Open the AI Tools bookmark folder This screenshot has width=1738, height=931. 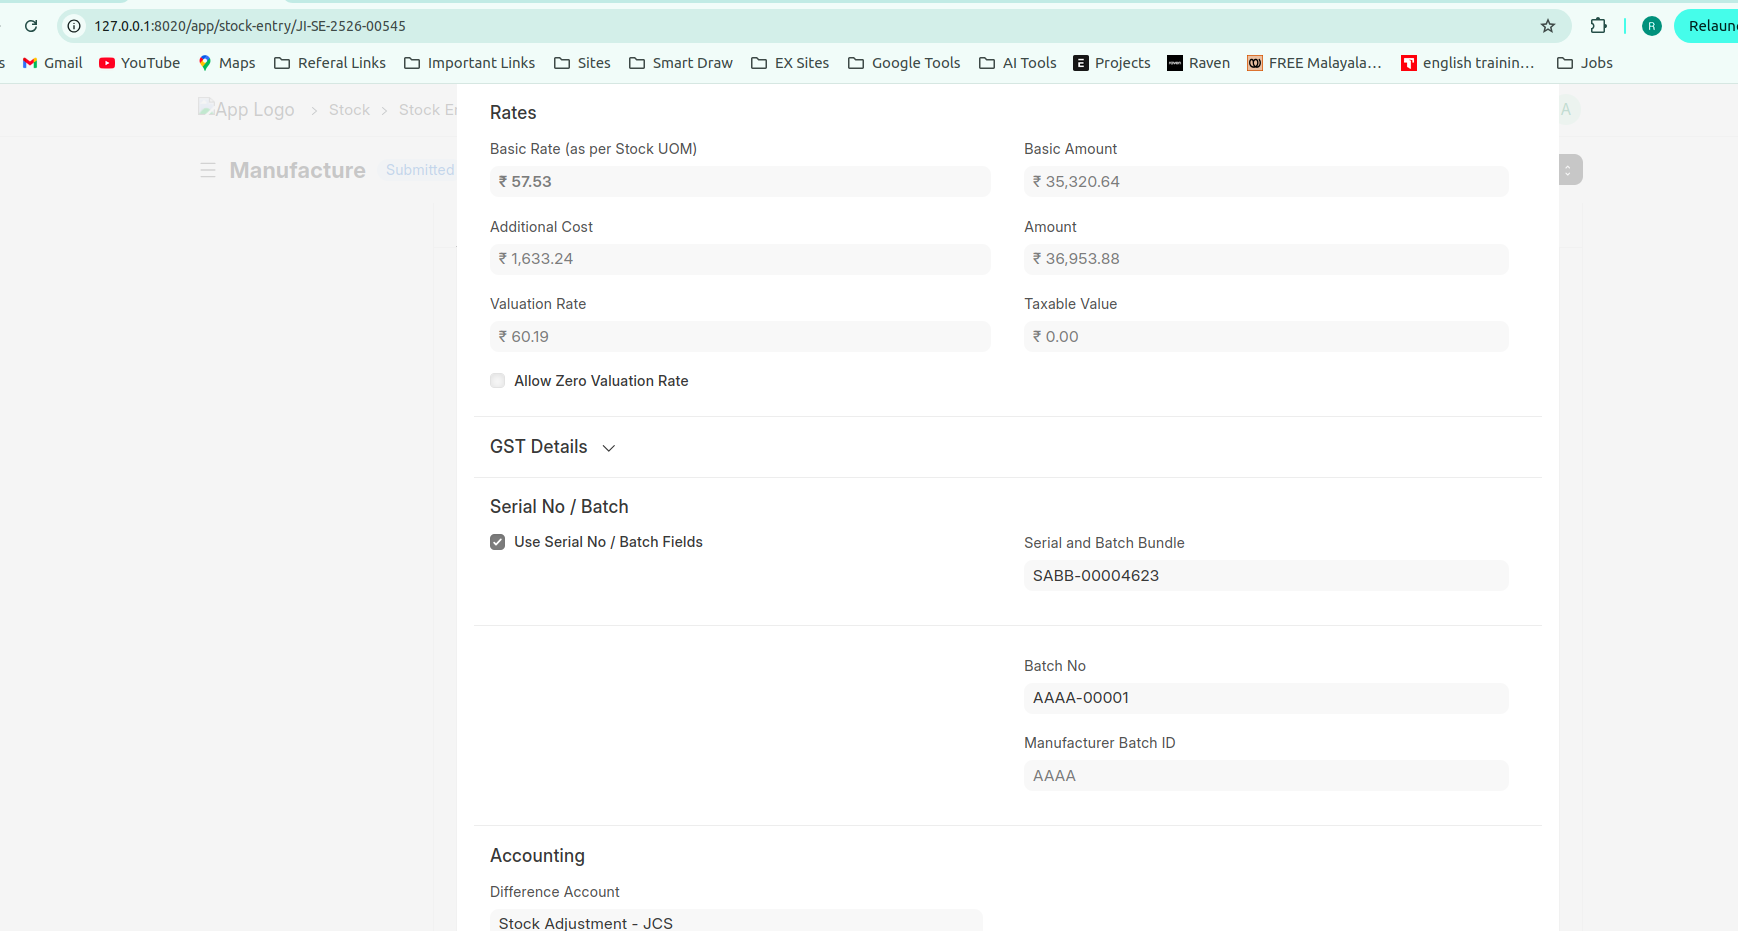click(x=1018, y=63)
